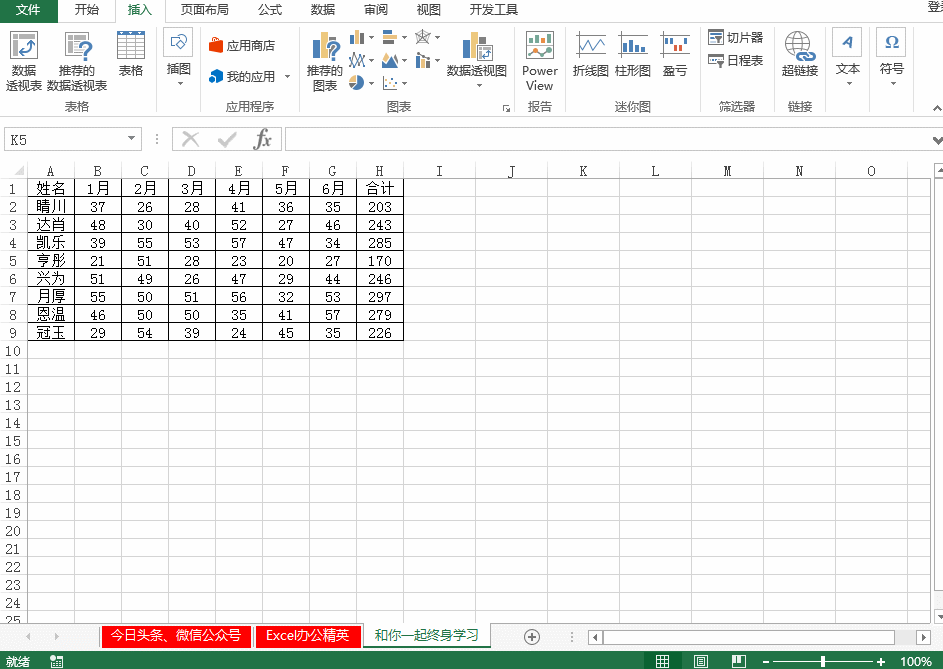The height and width of the screenshot is (669, 943).
Task: Switch to Normal view
Action: click(662, 661)
